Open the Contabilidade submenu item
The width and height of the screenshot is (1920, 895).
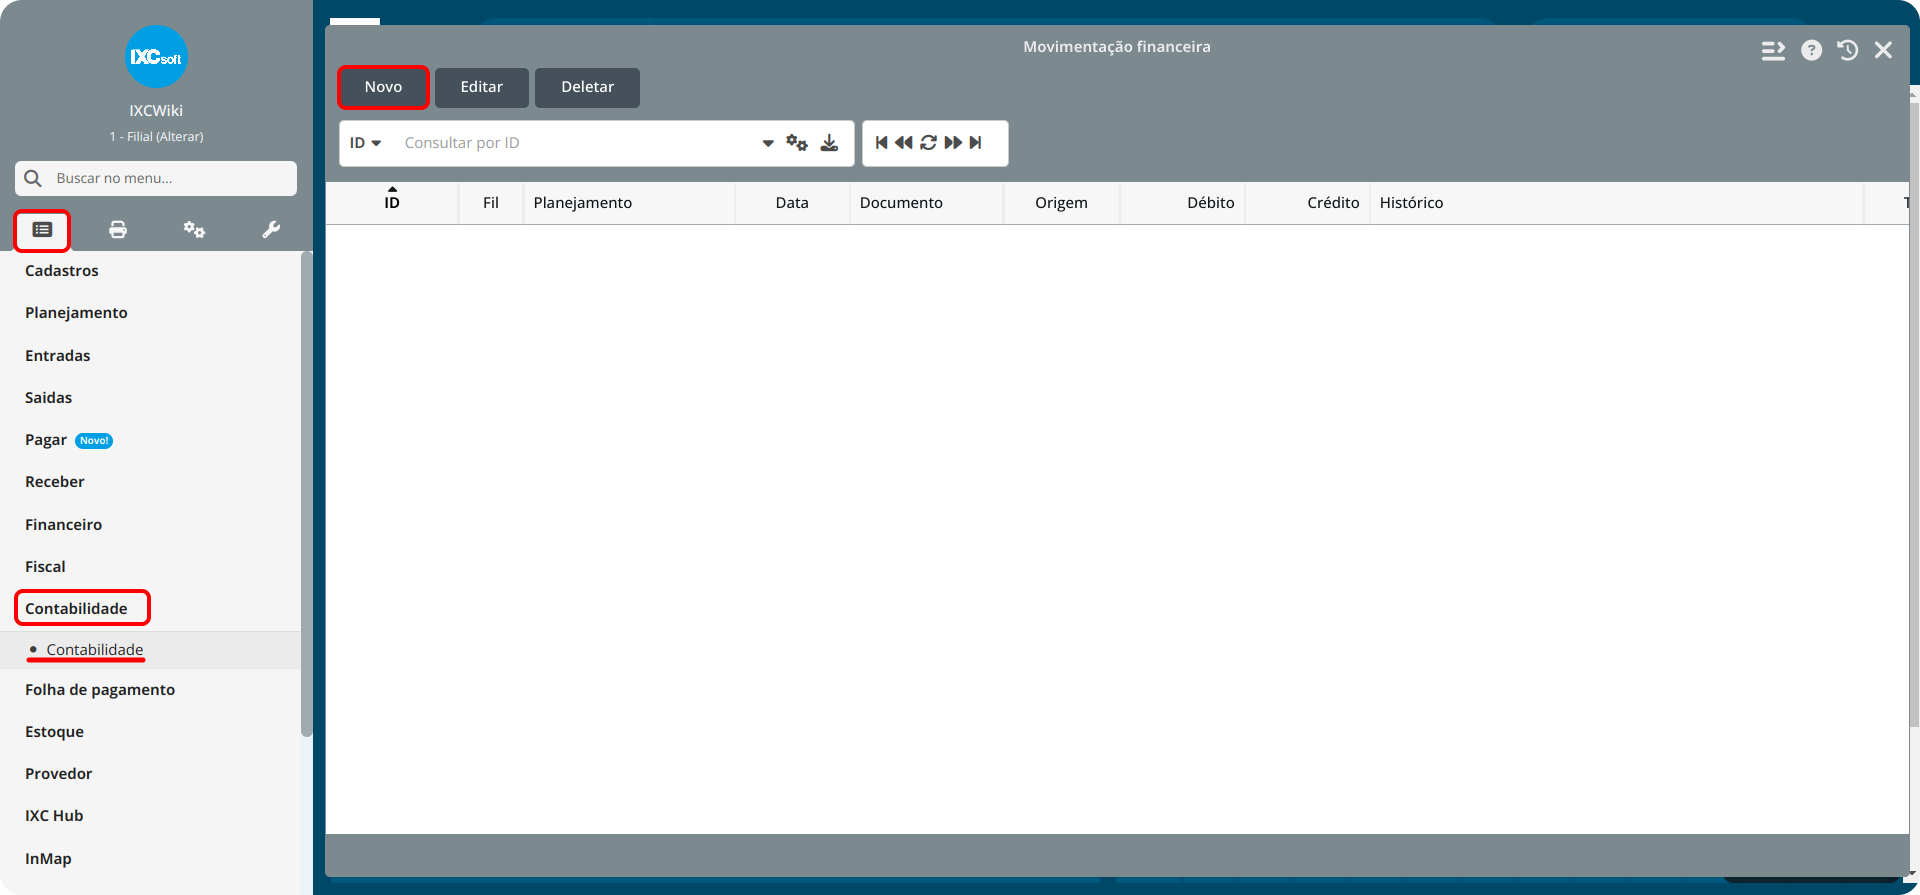click(95, 650)
